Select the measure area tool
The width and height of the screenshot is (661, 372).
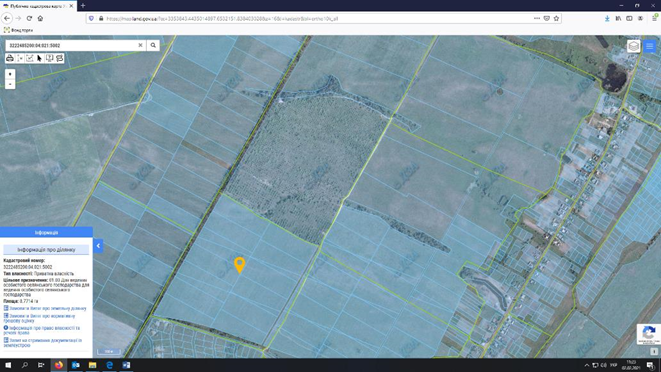point(30,58)
